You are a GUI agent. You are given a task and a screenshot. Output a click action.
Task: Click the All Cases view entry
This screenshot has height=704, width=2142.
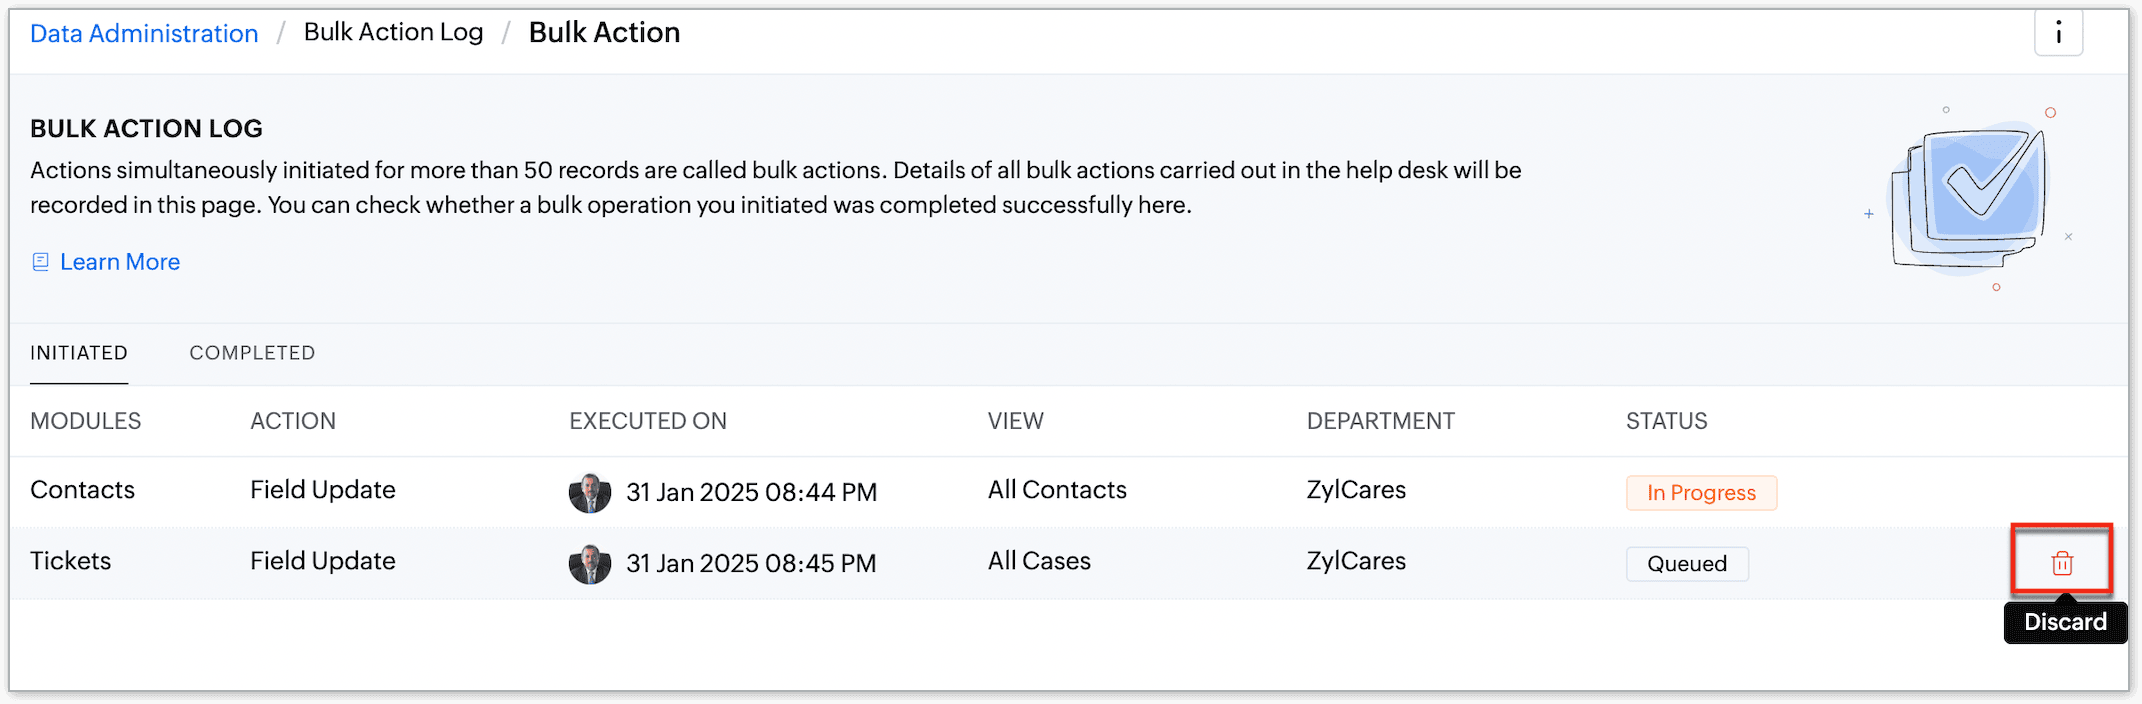1039,561
